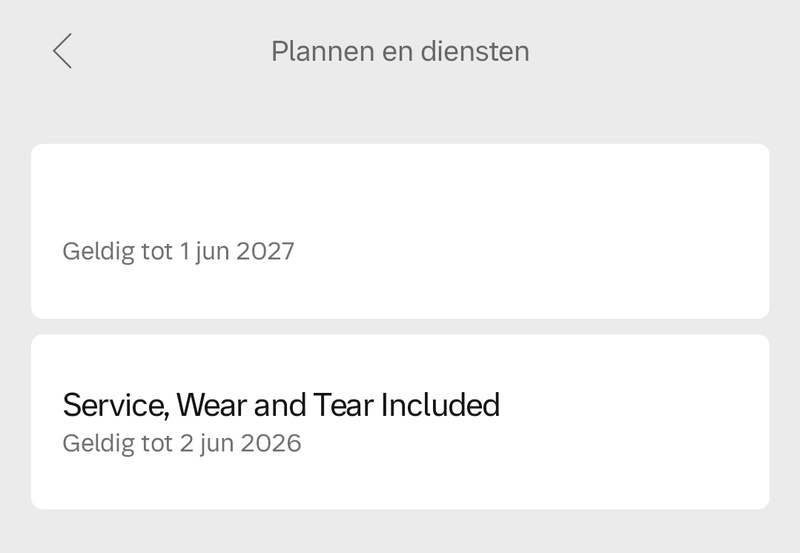This screenshot has width=800, height=553.
Task: Click the 2026 expiry date label
Action: click(181, 442)
